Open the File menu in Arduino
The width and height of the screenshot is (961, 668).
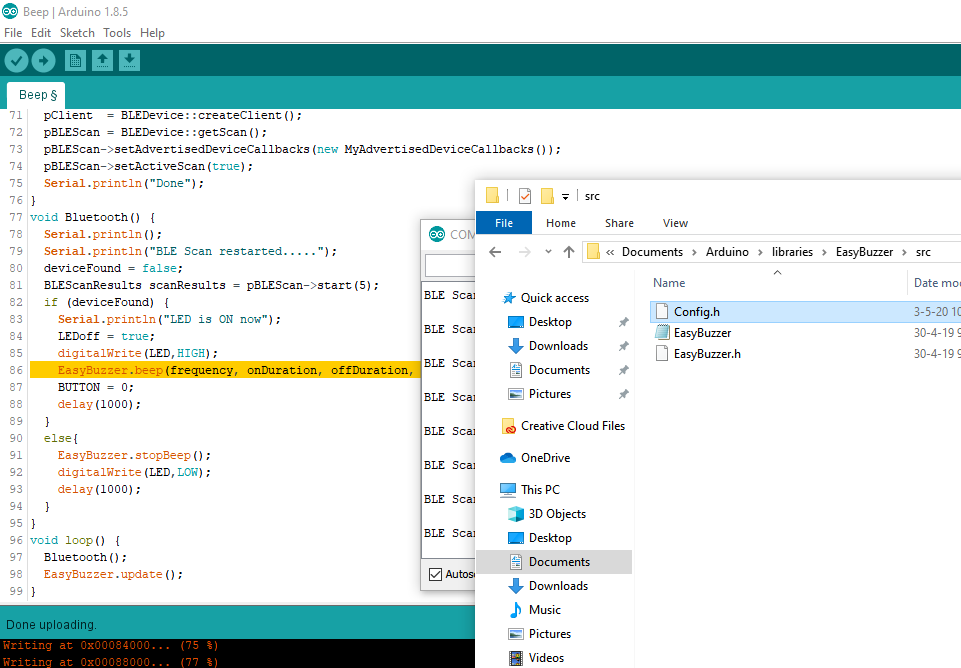click(x=13, y=33)
